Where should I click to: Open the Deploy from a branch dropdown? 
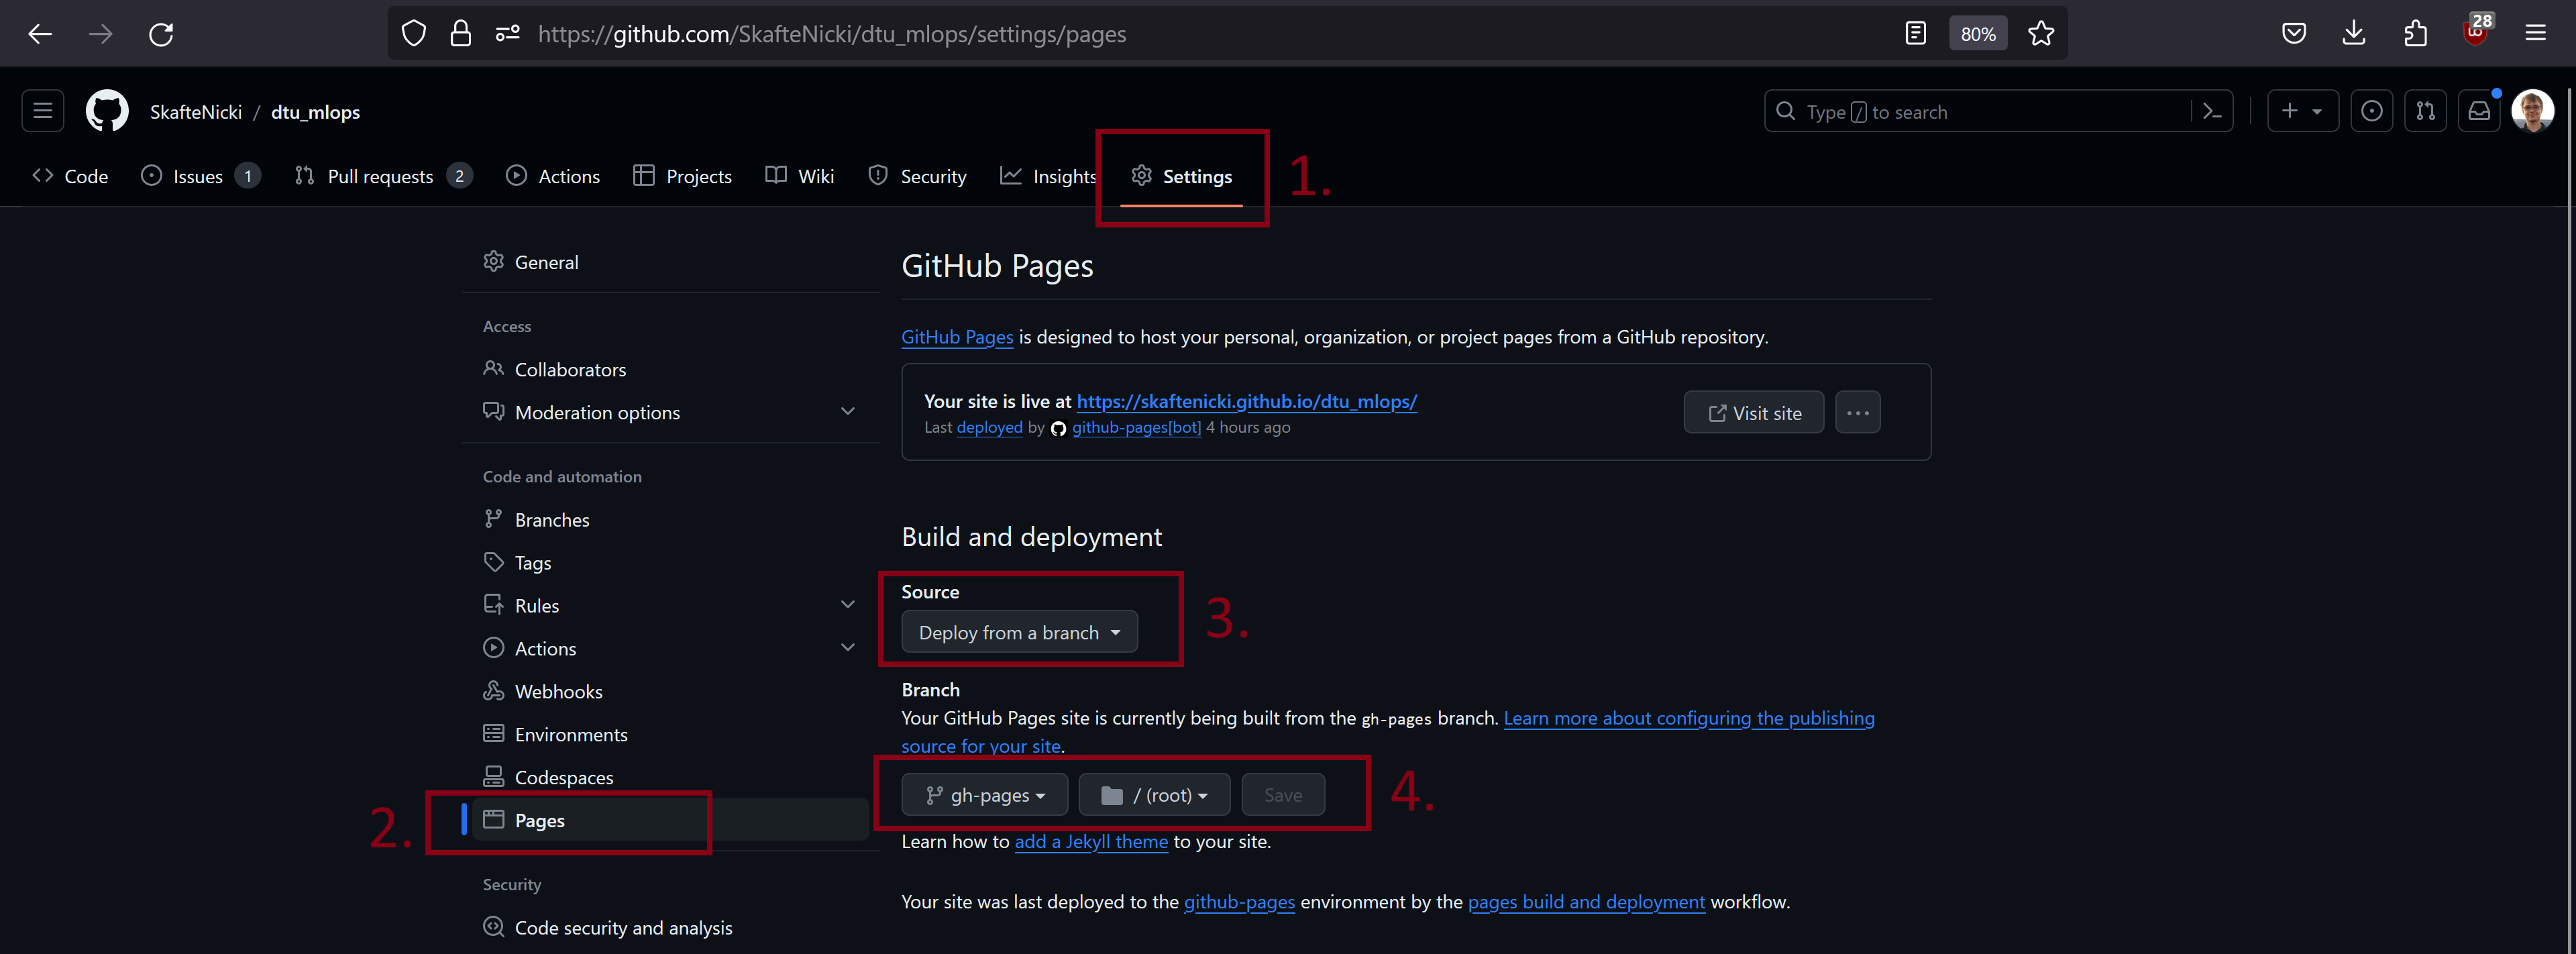pos(1019,633)
